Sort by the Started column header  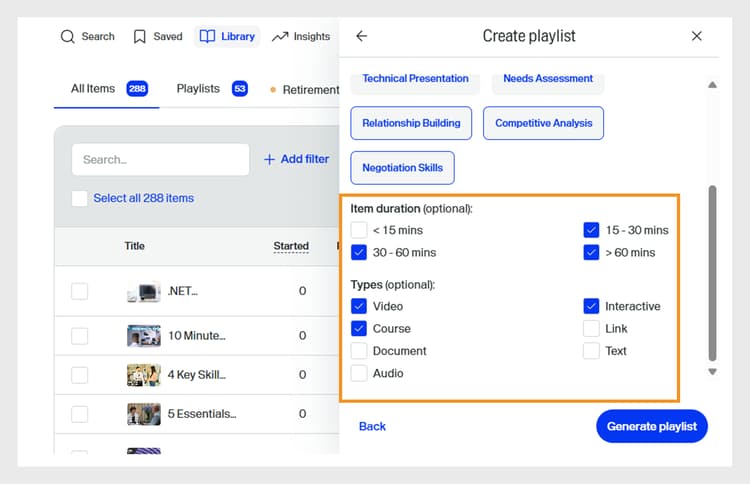click(291, 246)
